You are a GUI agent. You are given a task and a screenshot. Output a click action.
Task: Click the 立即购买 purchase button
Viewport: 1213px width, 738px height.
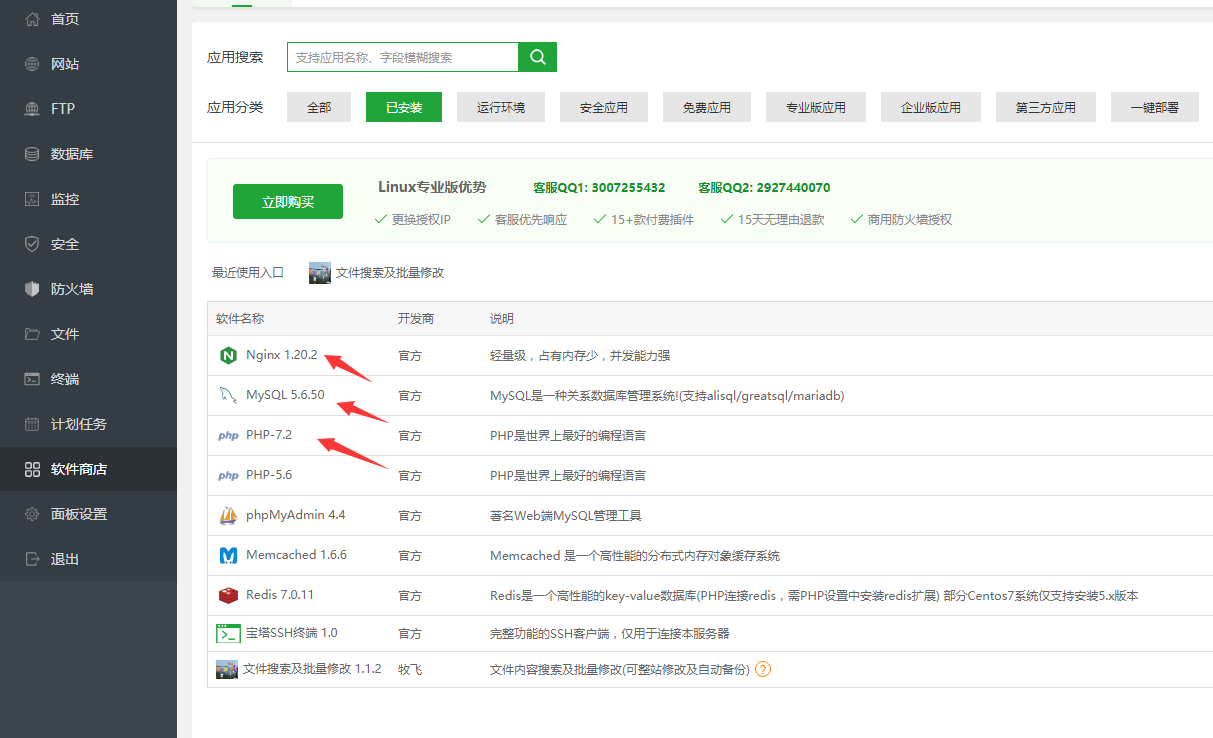click(288, 201)
